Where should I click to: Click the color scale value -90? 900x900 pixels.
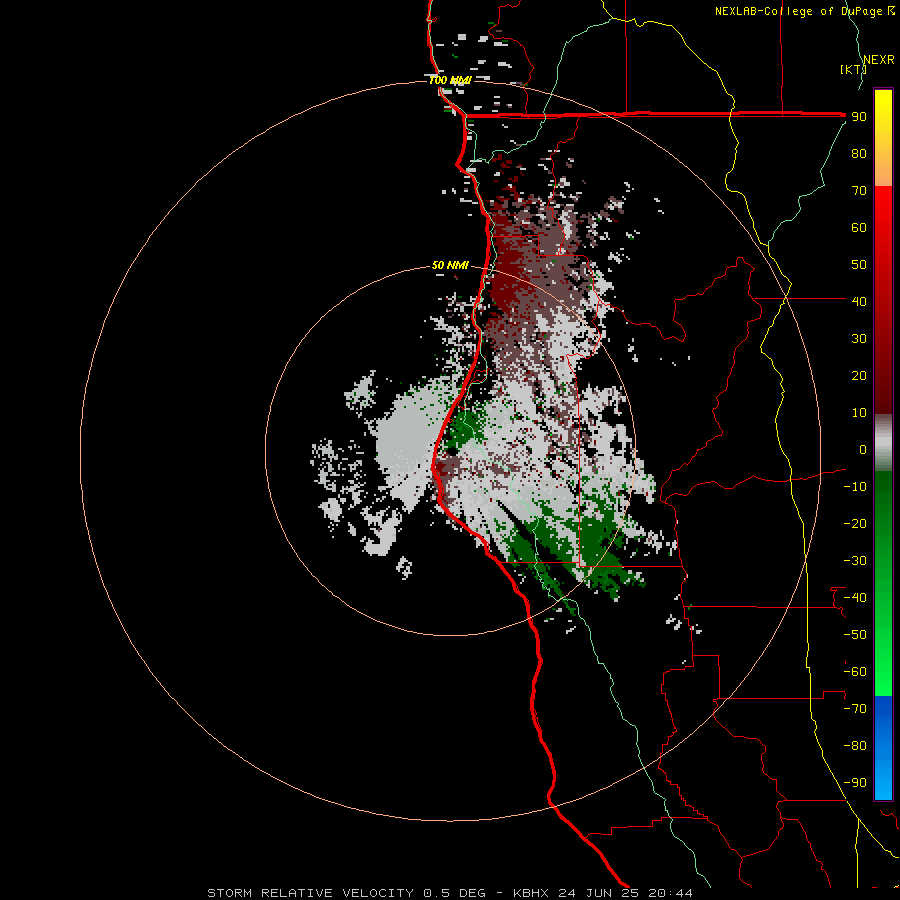click(x=855, y=783)
